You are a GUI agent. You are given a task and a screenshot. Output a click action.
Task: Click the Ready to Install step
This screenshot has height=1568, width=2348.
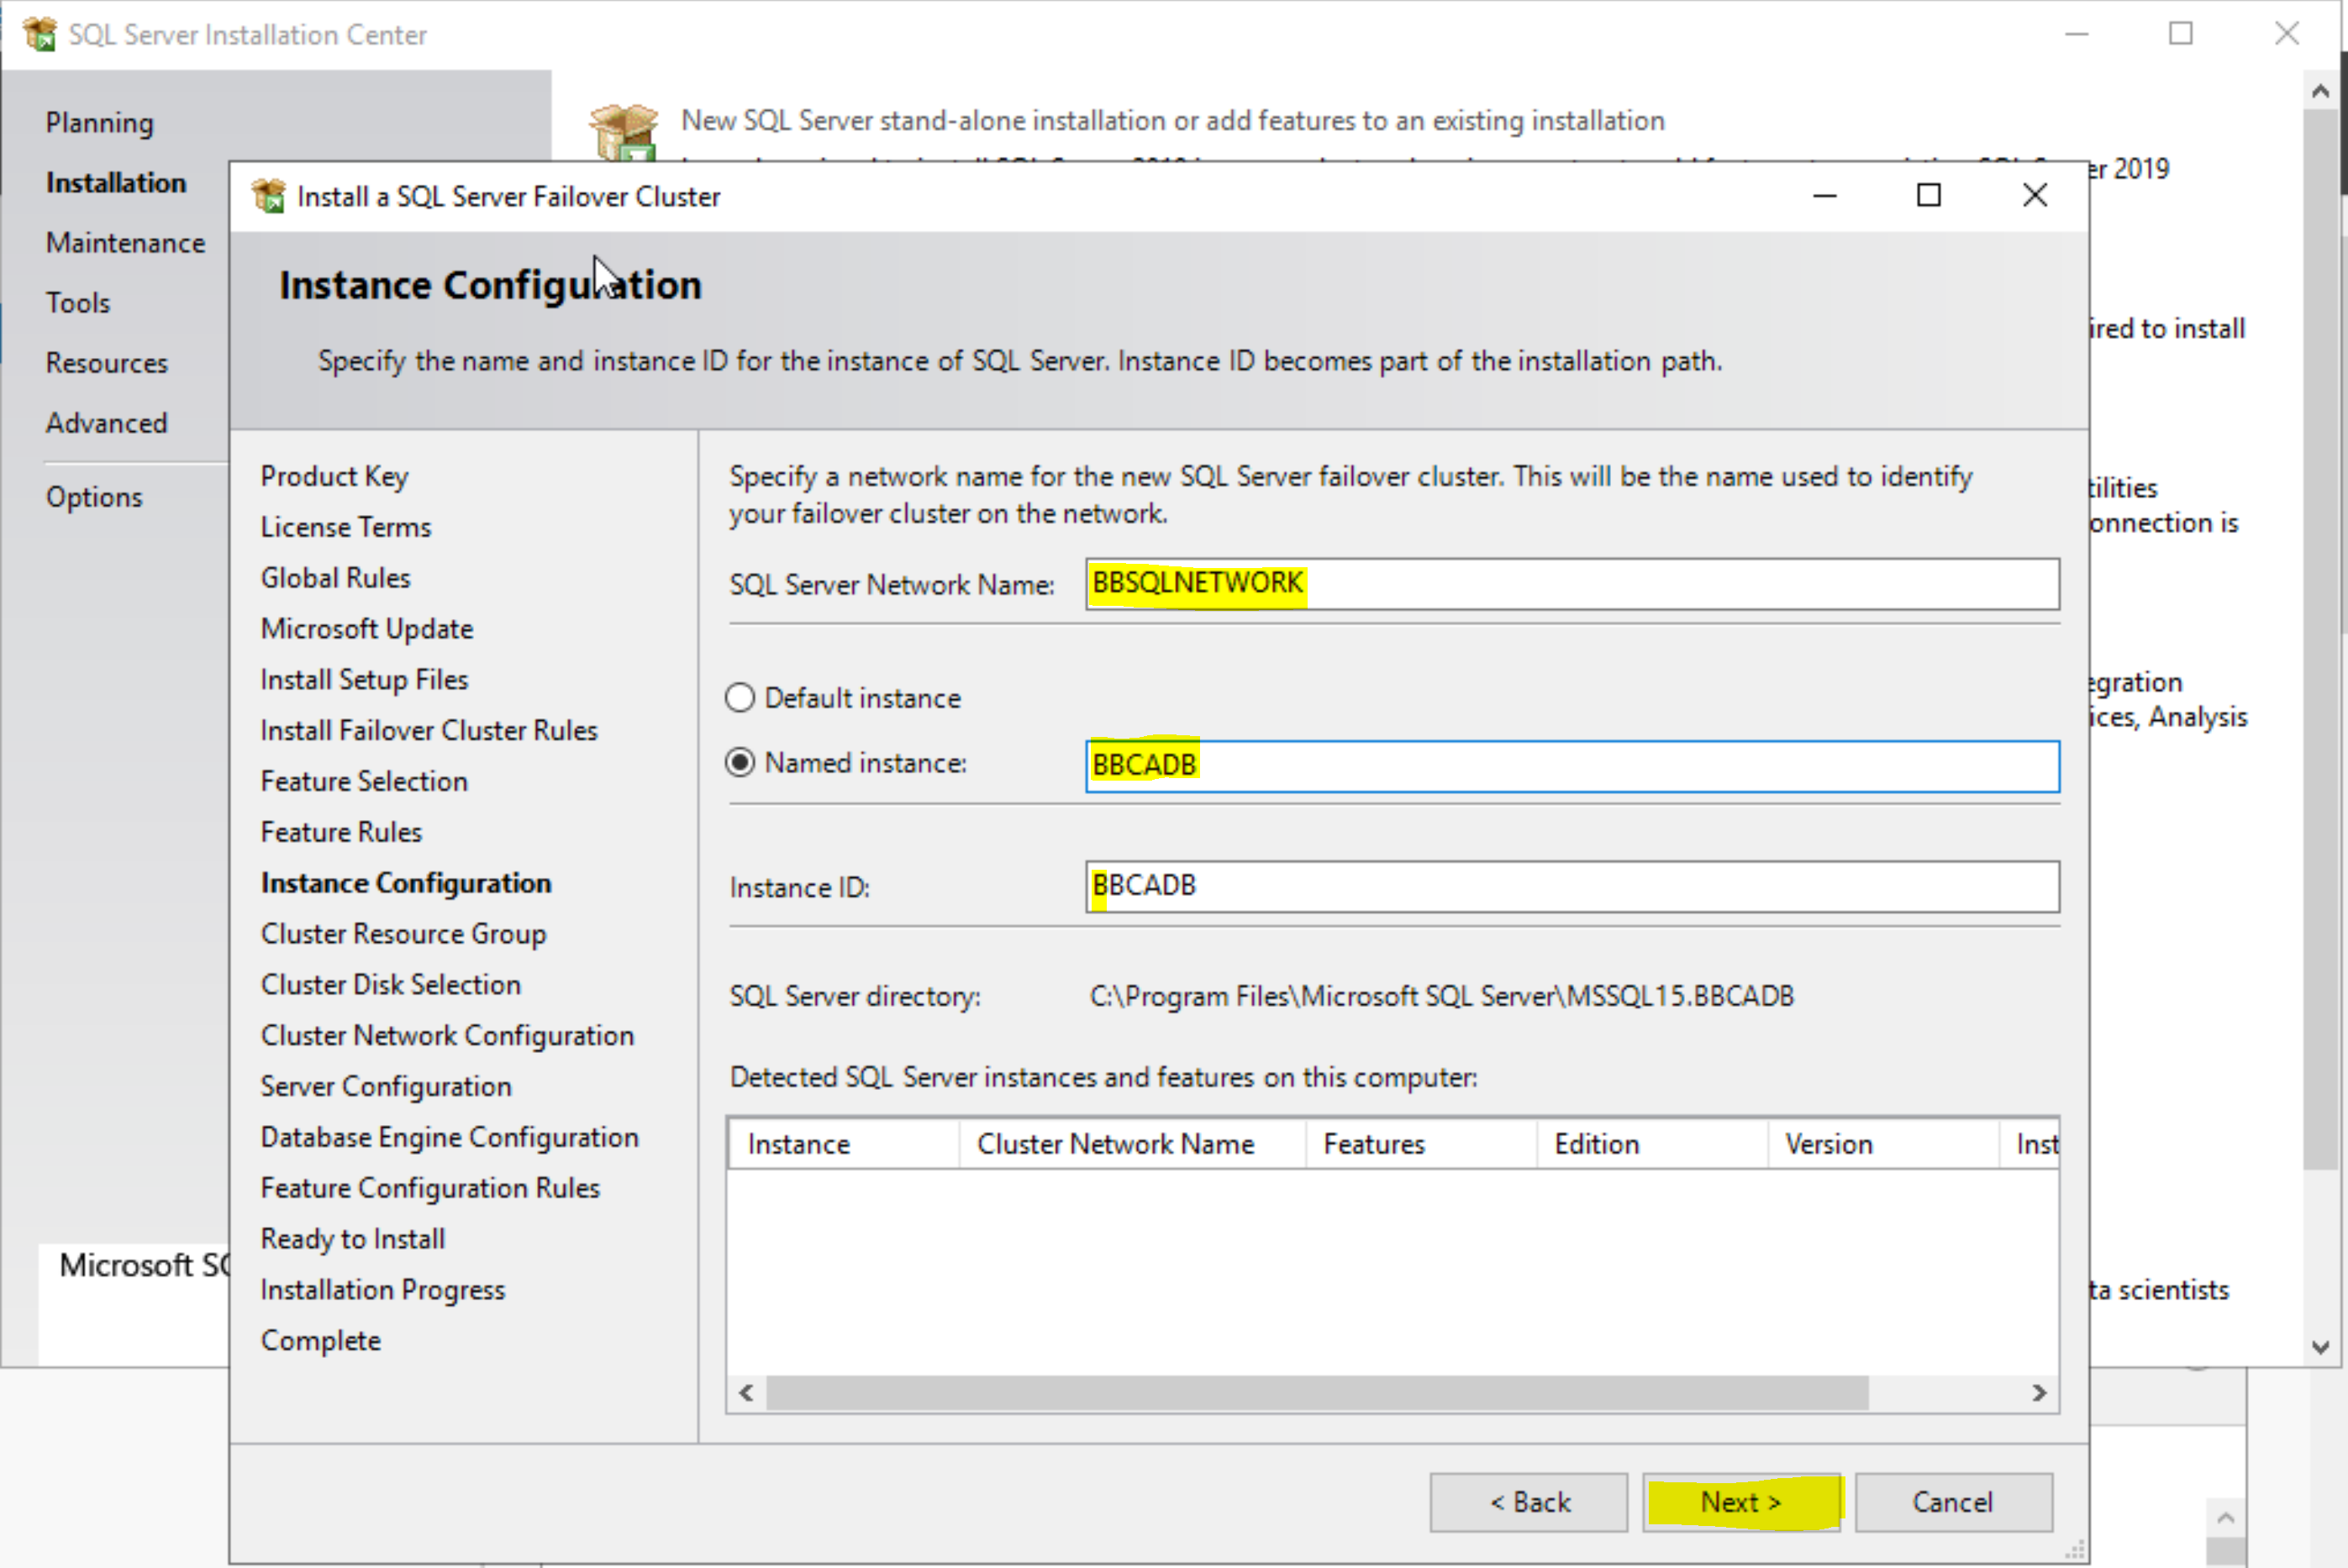353,1239
